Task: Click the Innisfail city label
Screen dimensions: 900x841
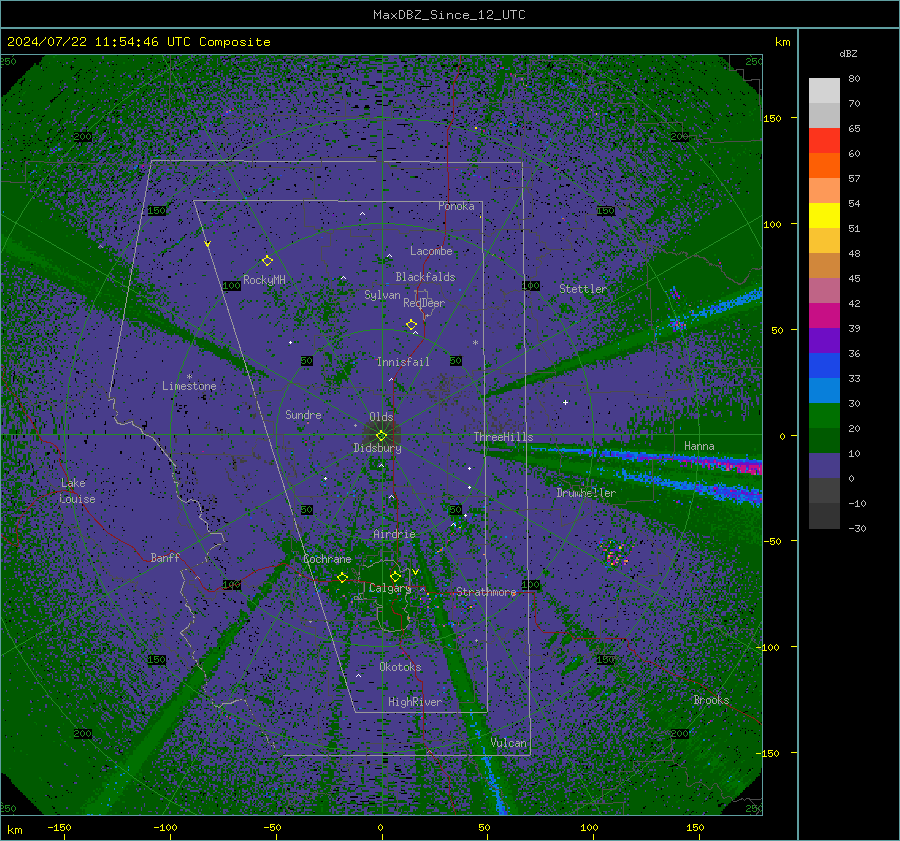Action: pyautogui.click(x=403, y=362)
